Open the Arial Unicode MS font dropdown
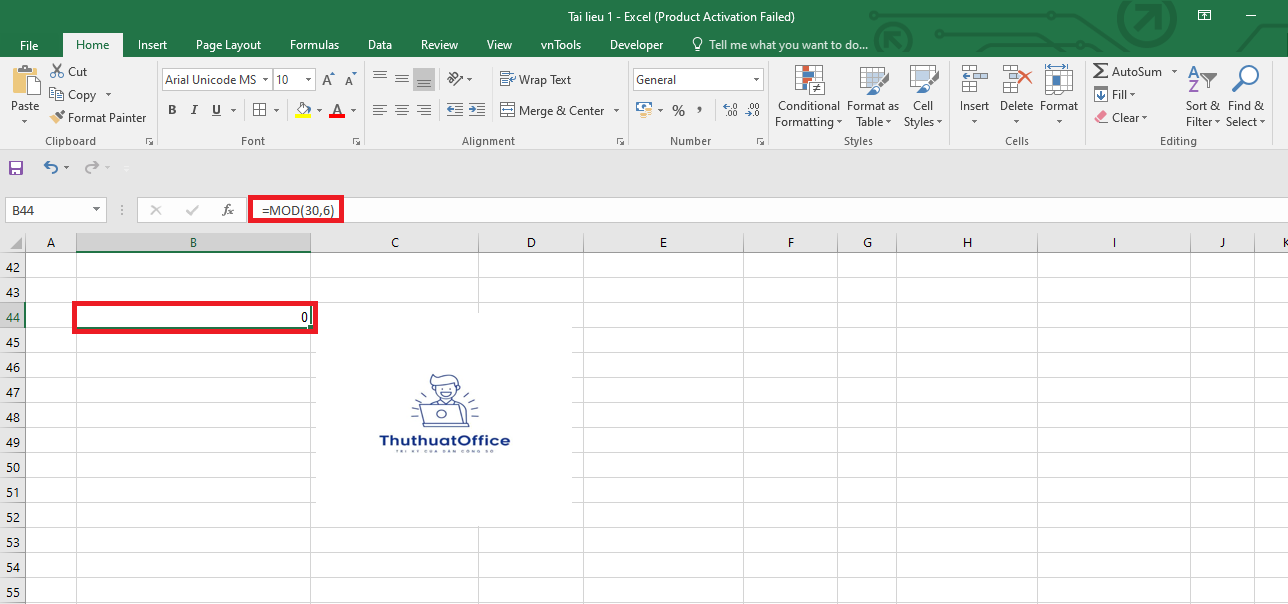This screenshot has height=604, width=1288. click(264, 80)
